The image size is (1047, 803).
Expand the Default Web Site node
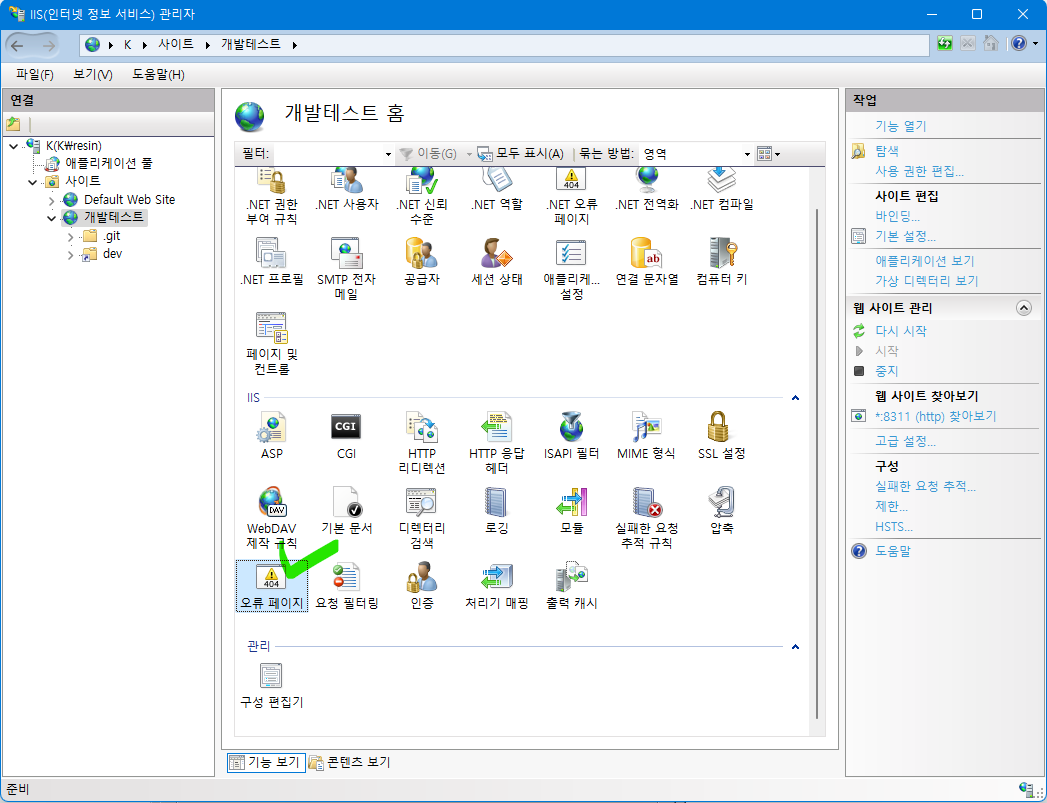[x=51, y=200]
